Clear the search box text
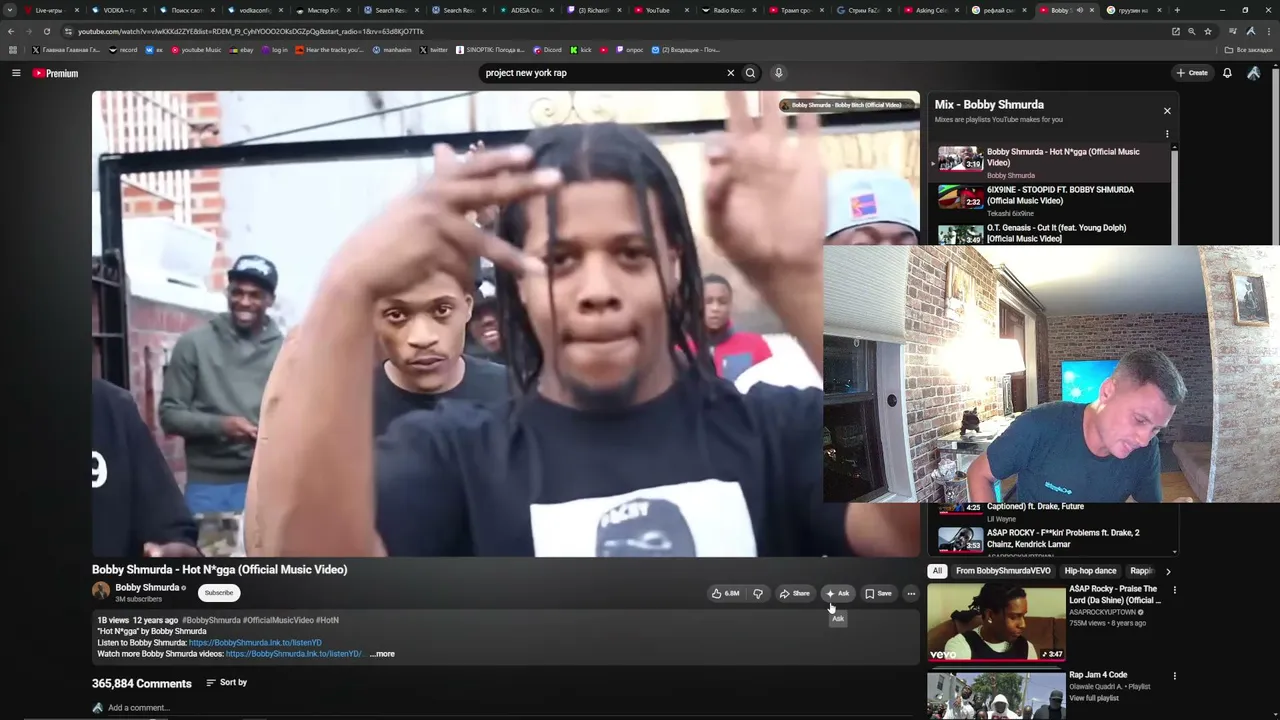Viewport: 1280px width, 720px height. point(730,73)
